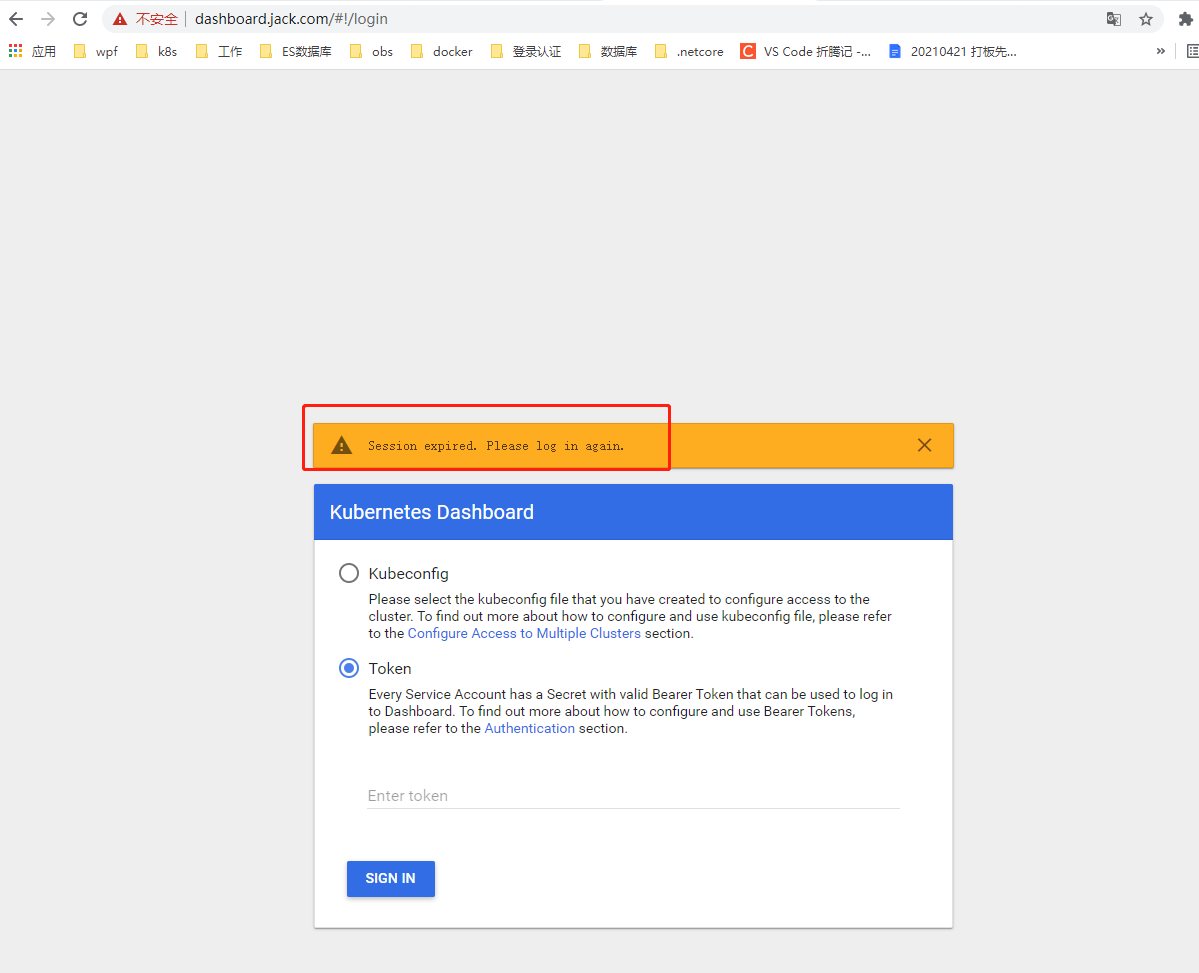Open the 工作 bookmark folder

(x=219, y=51)
